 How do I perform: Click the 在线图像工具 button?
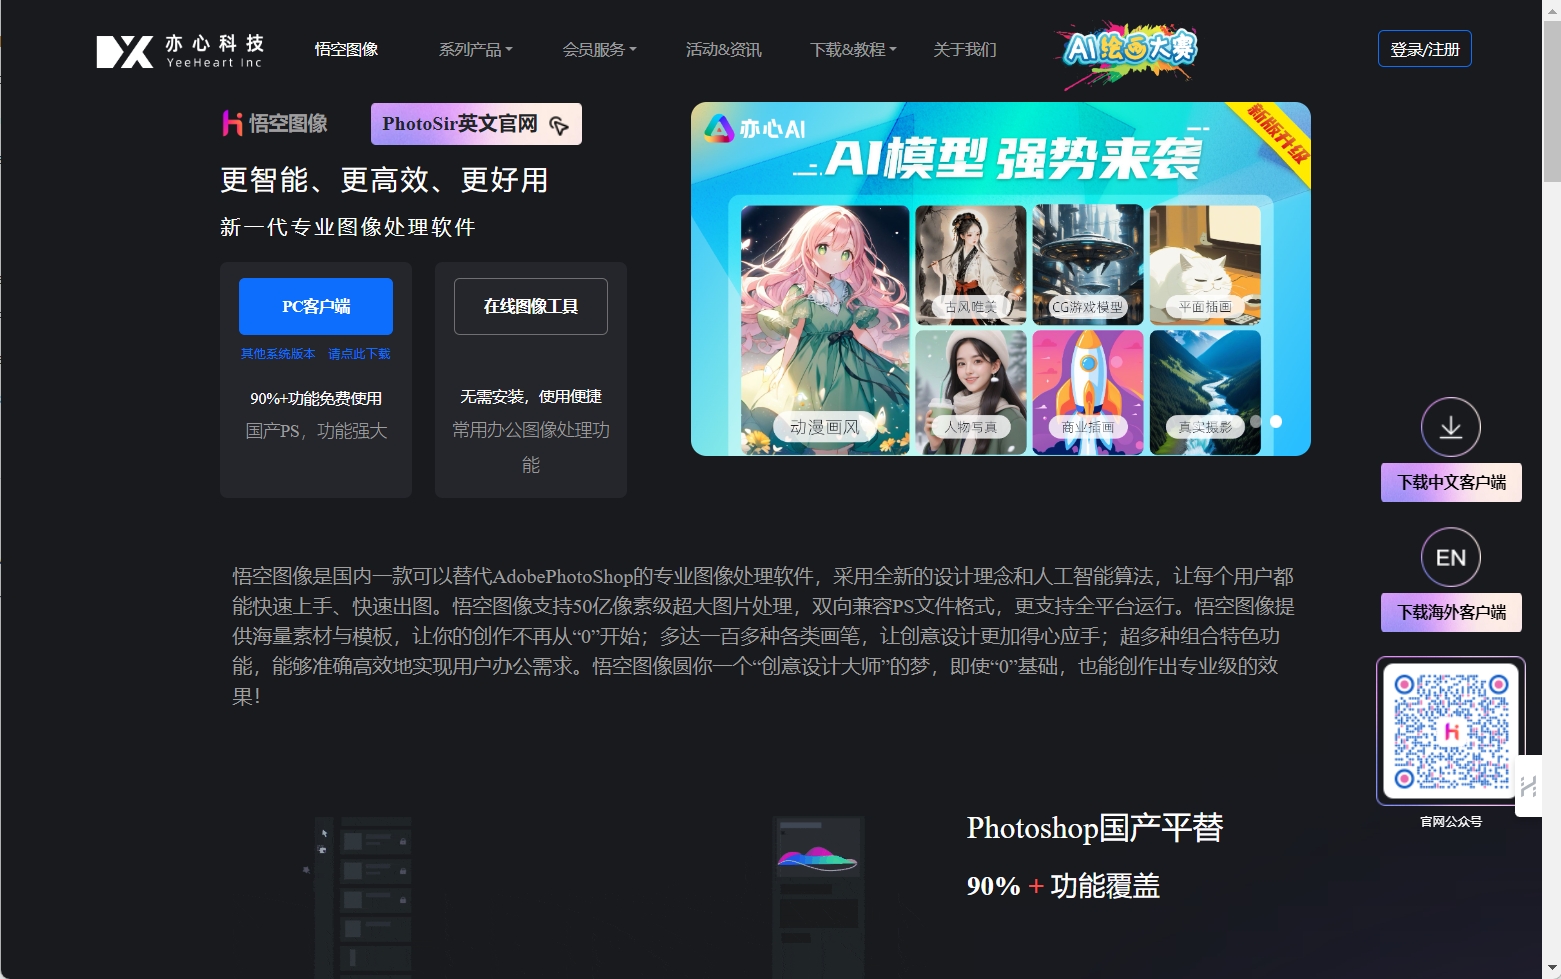pyautogui.click(x=531, y=306)
